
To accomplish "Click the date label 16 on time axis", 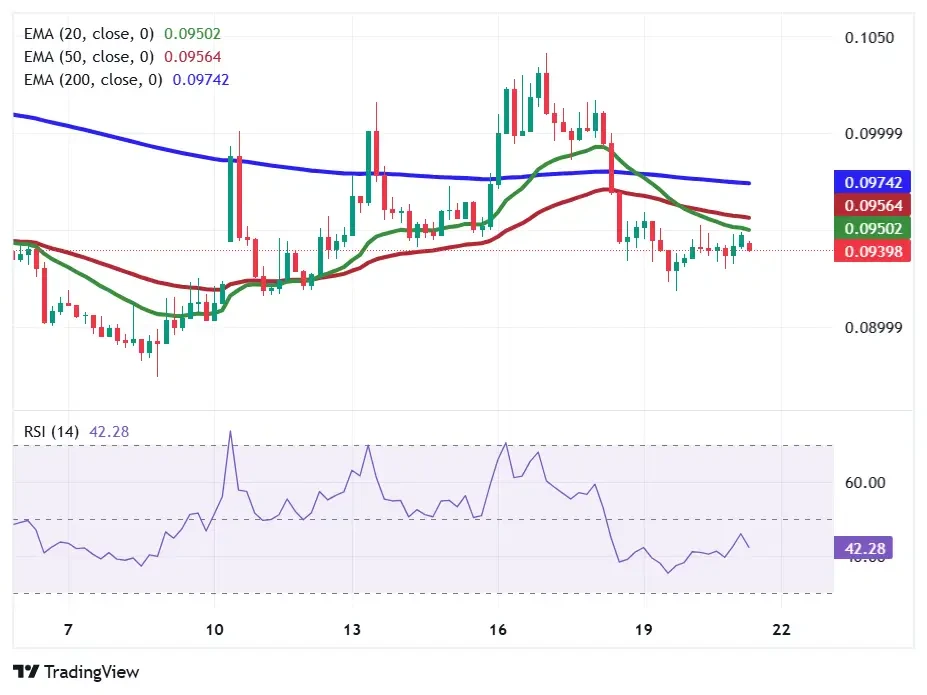I will coord(497,630).
